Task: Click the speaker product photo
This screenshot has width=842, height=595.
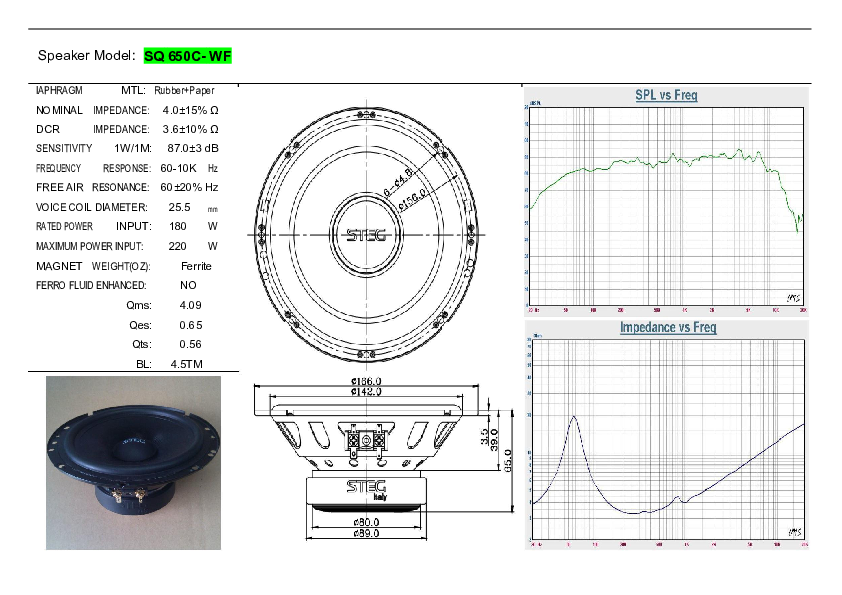Action: [x=133, y=463]
